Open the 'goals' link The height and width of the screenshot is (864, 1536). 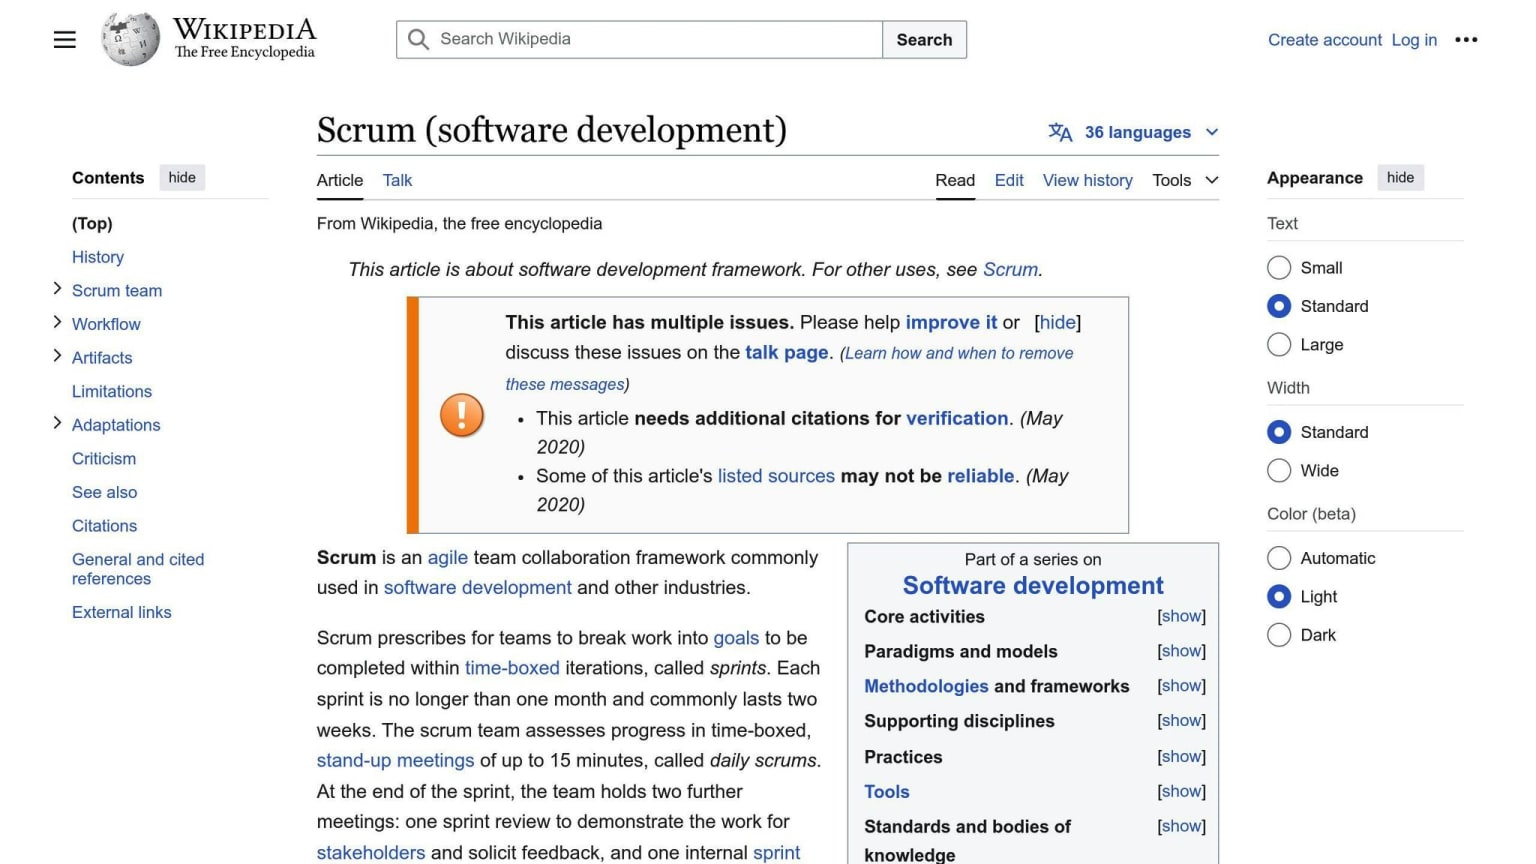pos(736,638)
